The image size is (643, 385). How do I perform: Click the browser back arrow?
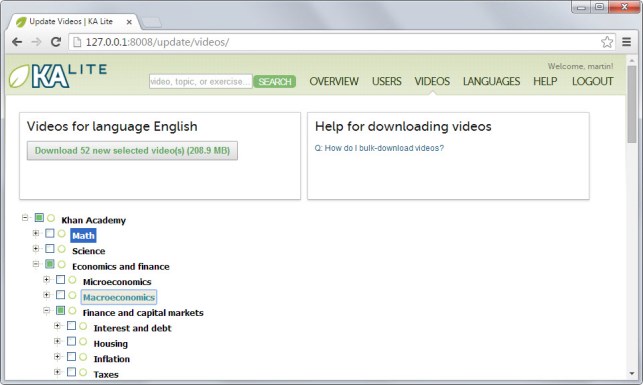[17, 42]
